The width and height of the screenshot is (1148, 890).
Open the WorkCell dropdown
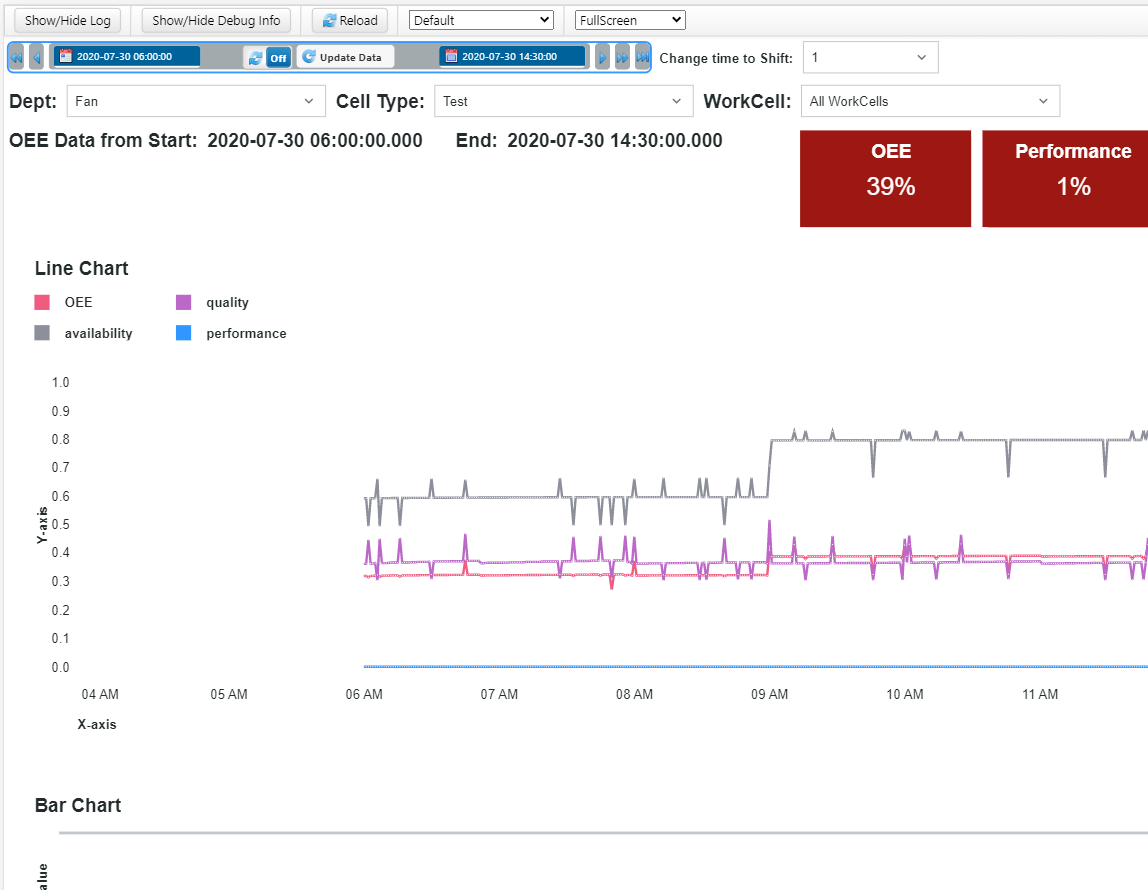click(x=930, y=101)
